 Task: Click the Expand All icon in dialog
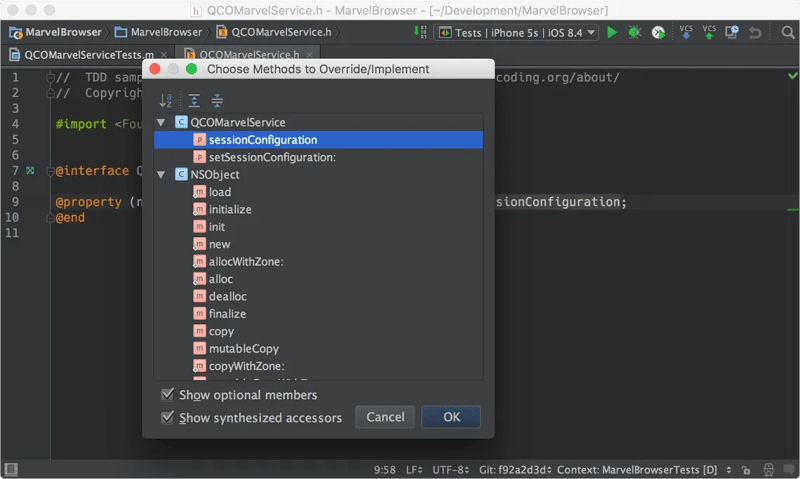click(x=194, y=100)
